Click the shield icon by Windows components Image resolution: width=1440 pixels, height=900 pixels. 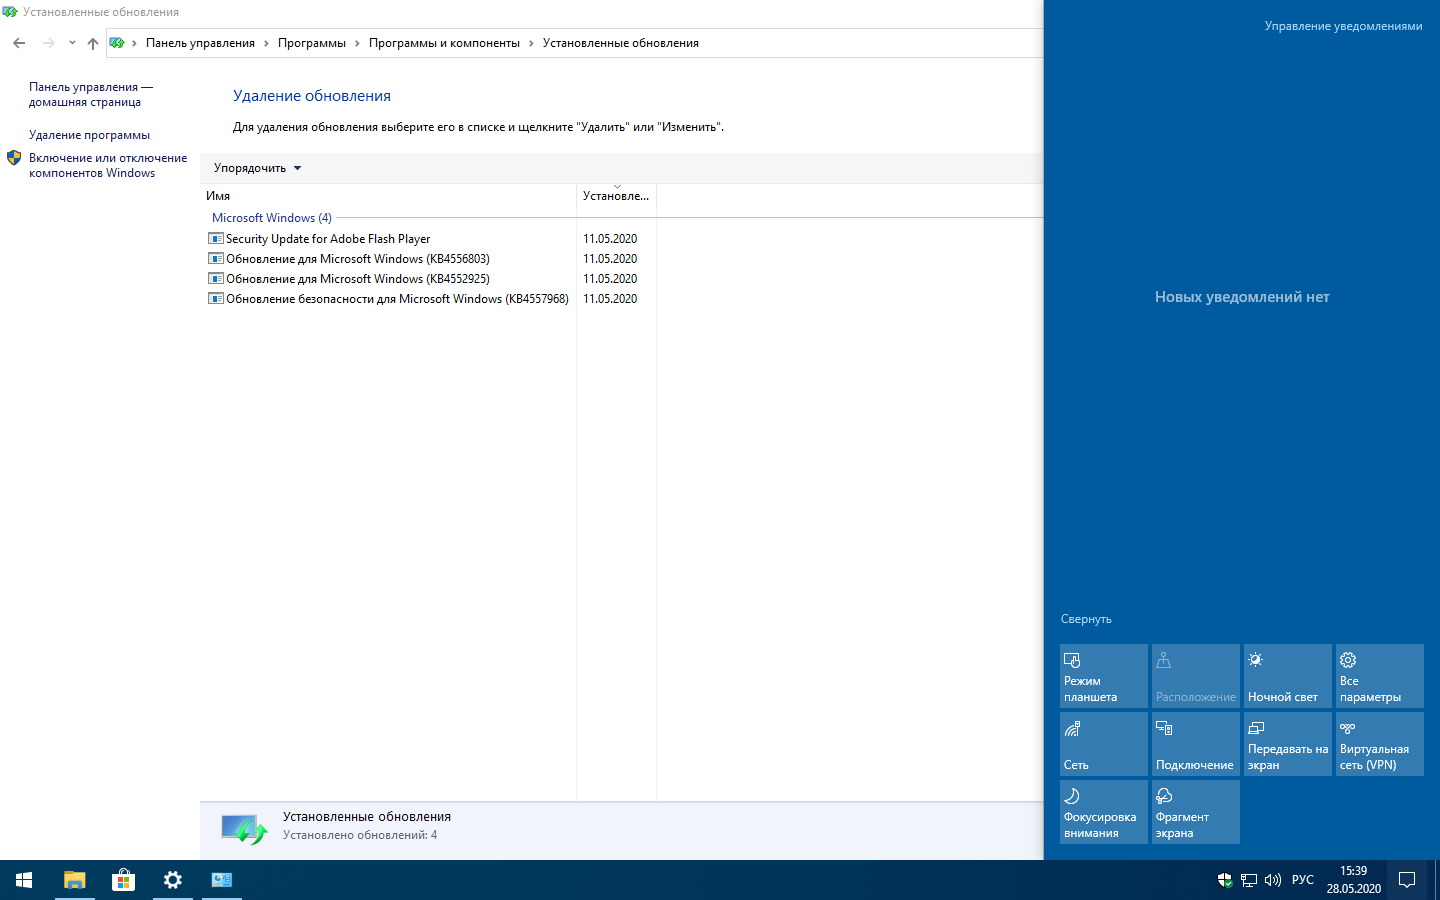point(14,158)
